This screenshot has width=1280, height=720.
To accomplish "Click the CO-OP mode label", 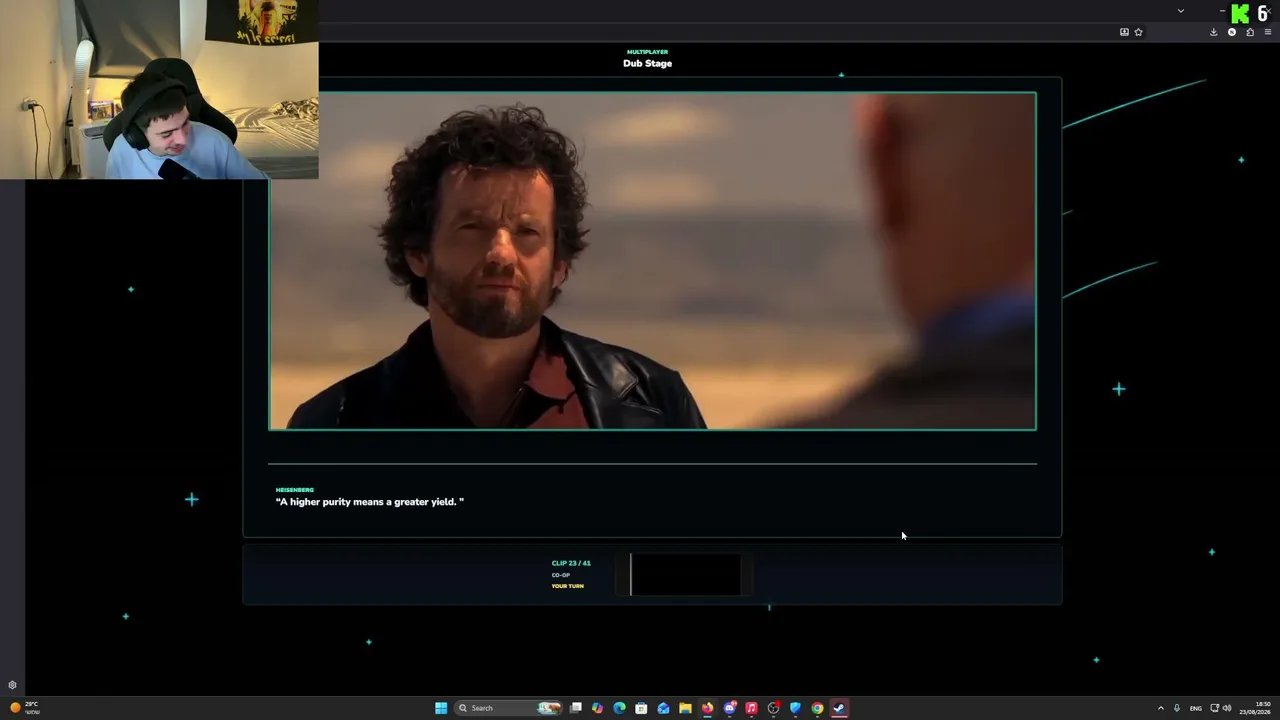I will tap(561, 575).
